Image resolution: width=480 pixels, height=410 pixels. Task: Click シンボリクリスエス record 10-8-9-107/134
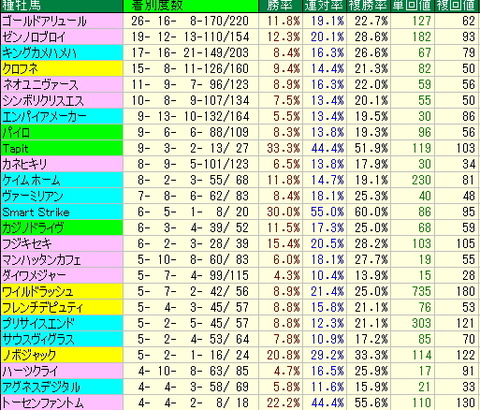point(190,101)
